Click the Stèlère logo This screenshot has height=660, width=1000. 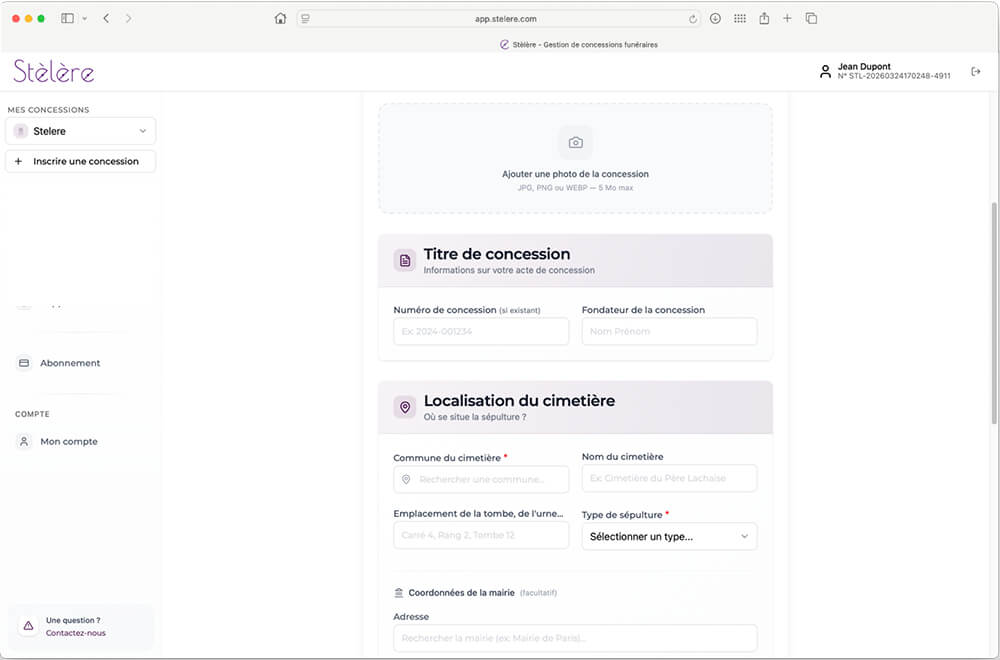point(54,71)
